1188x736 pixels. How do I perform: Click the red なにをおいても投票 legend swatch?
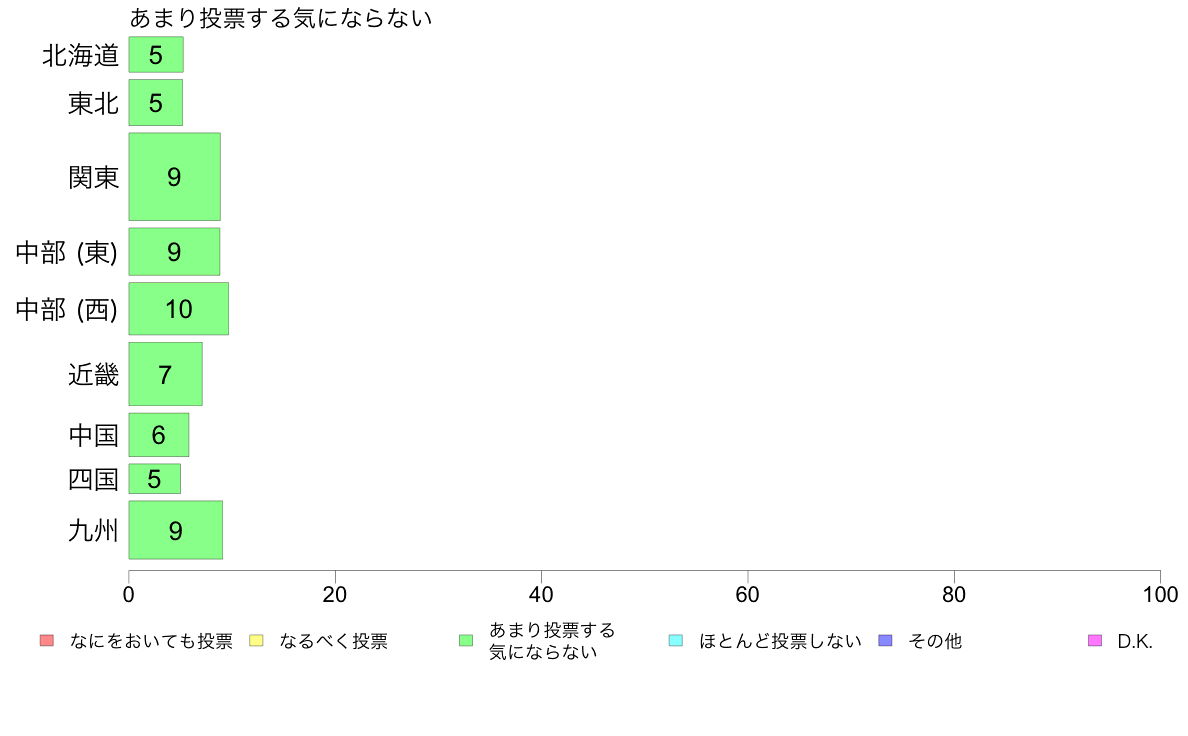[47, 640]
